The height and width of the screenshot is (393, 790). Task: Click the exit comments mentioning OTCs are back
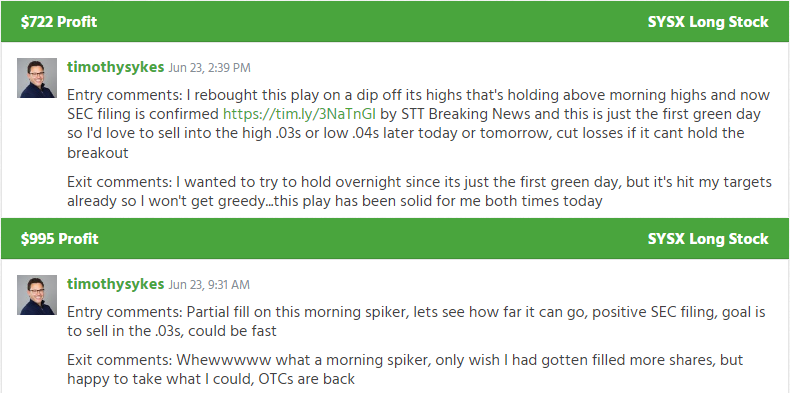405,369
